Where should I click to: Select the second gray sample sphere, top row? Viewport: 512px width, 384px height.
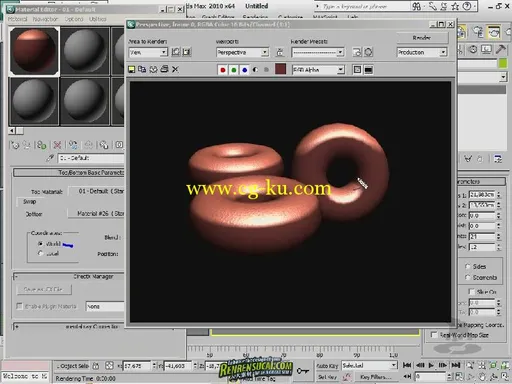click(x=85, y=51)
